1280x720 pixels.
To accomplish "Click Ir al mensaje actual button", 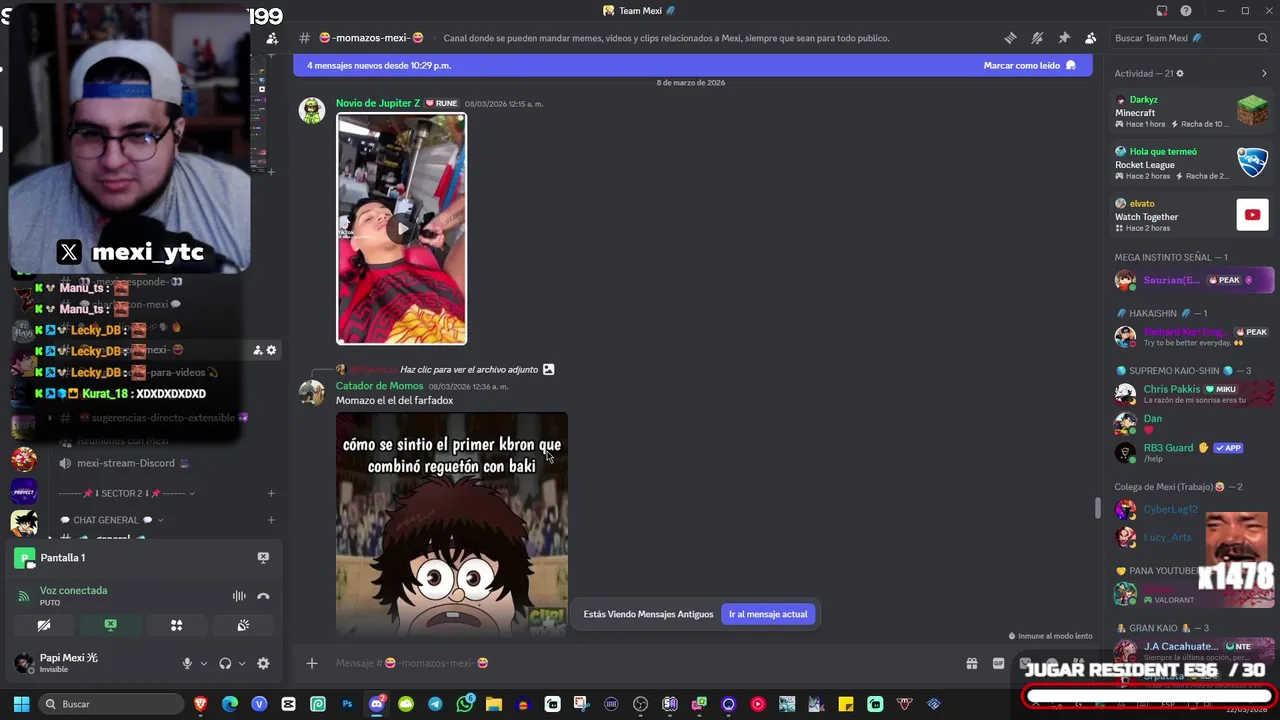I will tap(768, 614).
